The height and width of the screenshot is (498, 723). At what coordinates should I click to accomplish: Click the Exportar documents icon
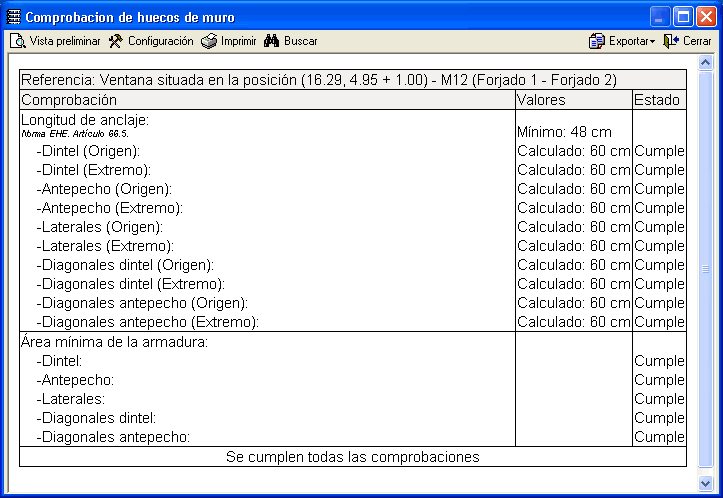pos(596,41)
